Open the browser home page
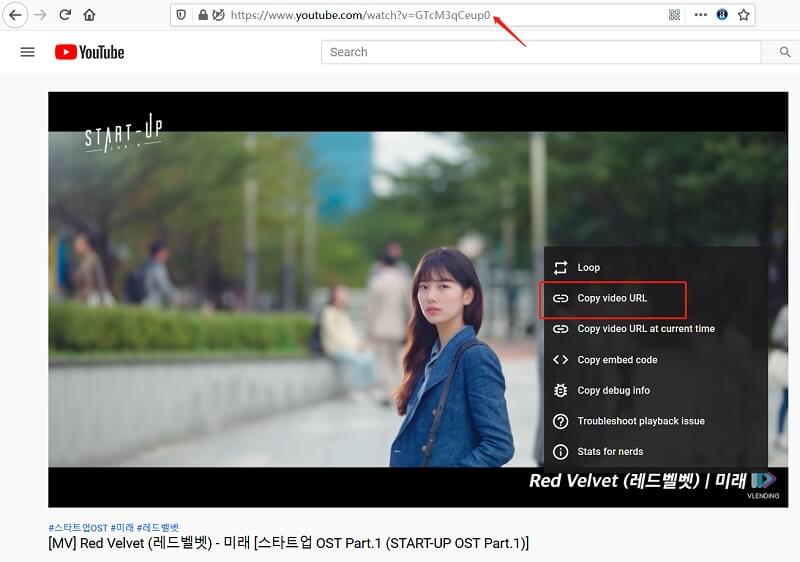Screen dimensions: 800x562 89,15
